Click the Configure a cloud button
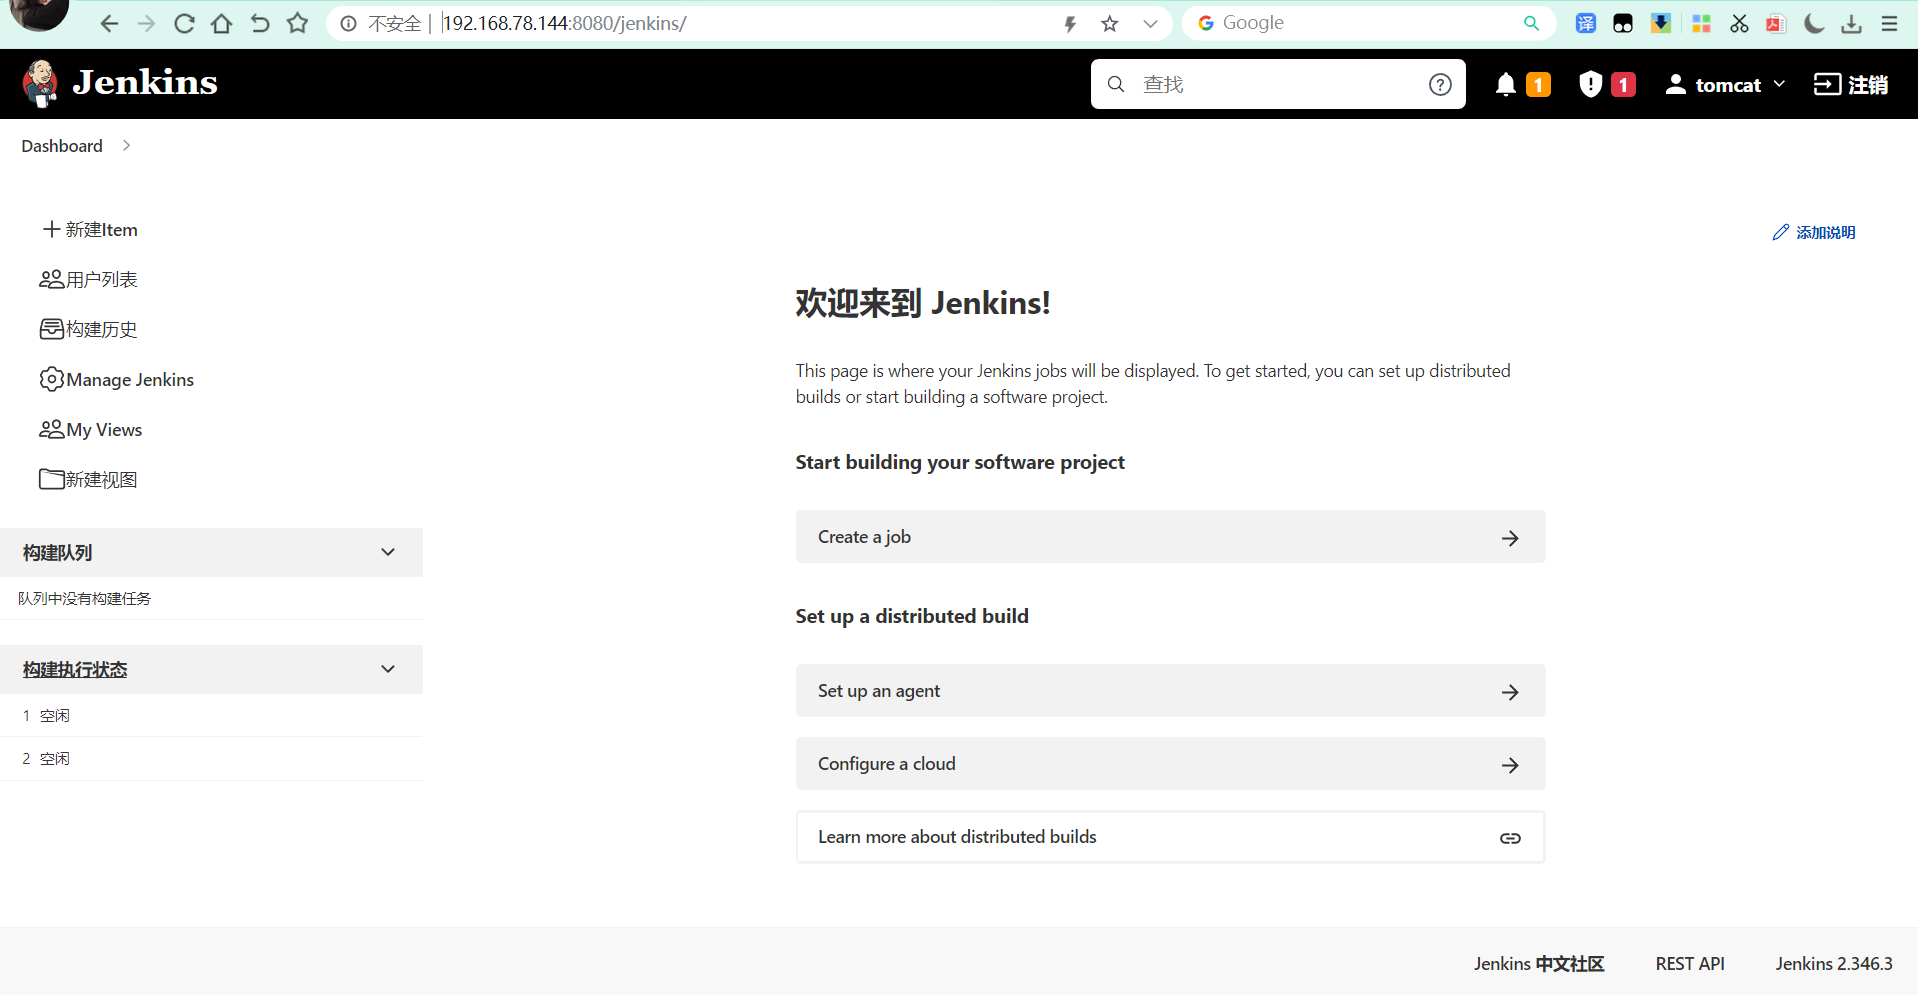Viewport: 1918px width, 995px height. coord(1170,764)
